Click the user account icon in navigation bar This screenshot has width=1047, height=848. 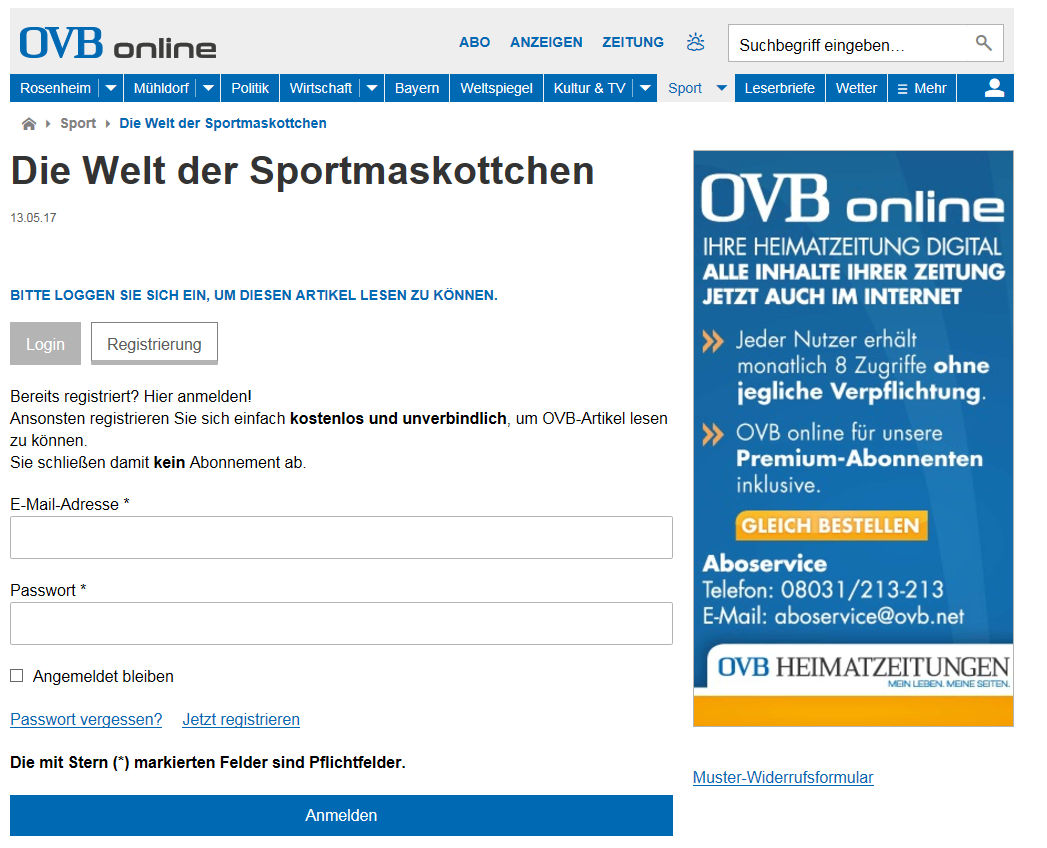point(993,88)
